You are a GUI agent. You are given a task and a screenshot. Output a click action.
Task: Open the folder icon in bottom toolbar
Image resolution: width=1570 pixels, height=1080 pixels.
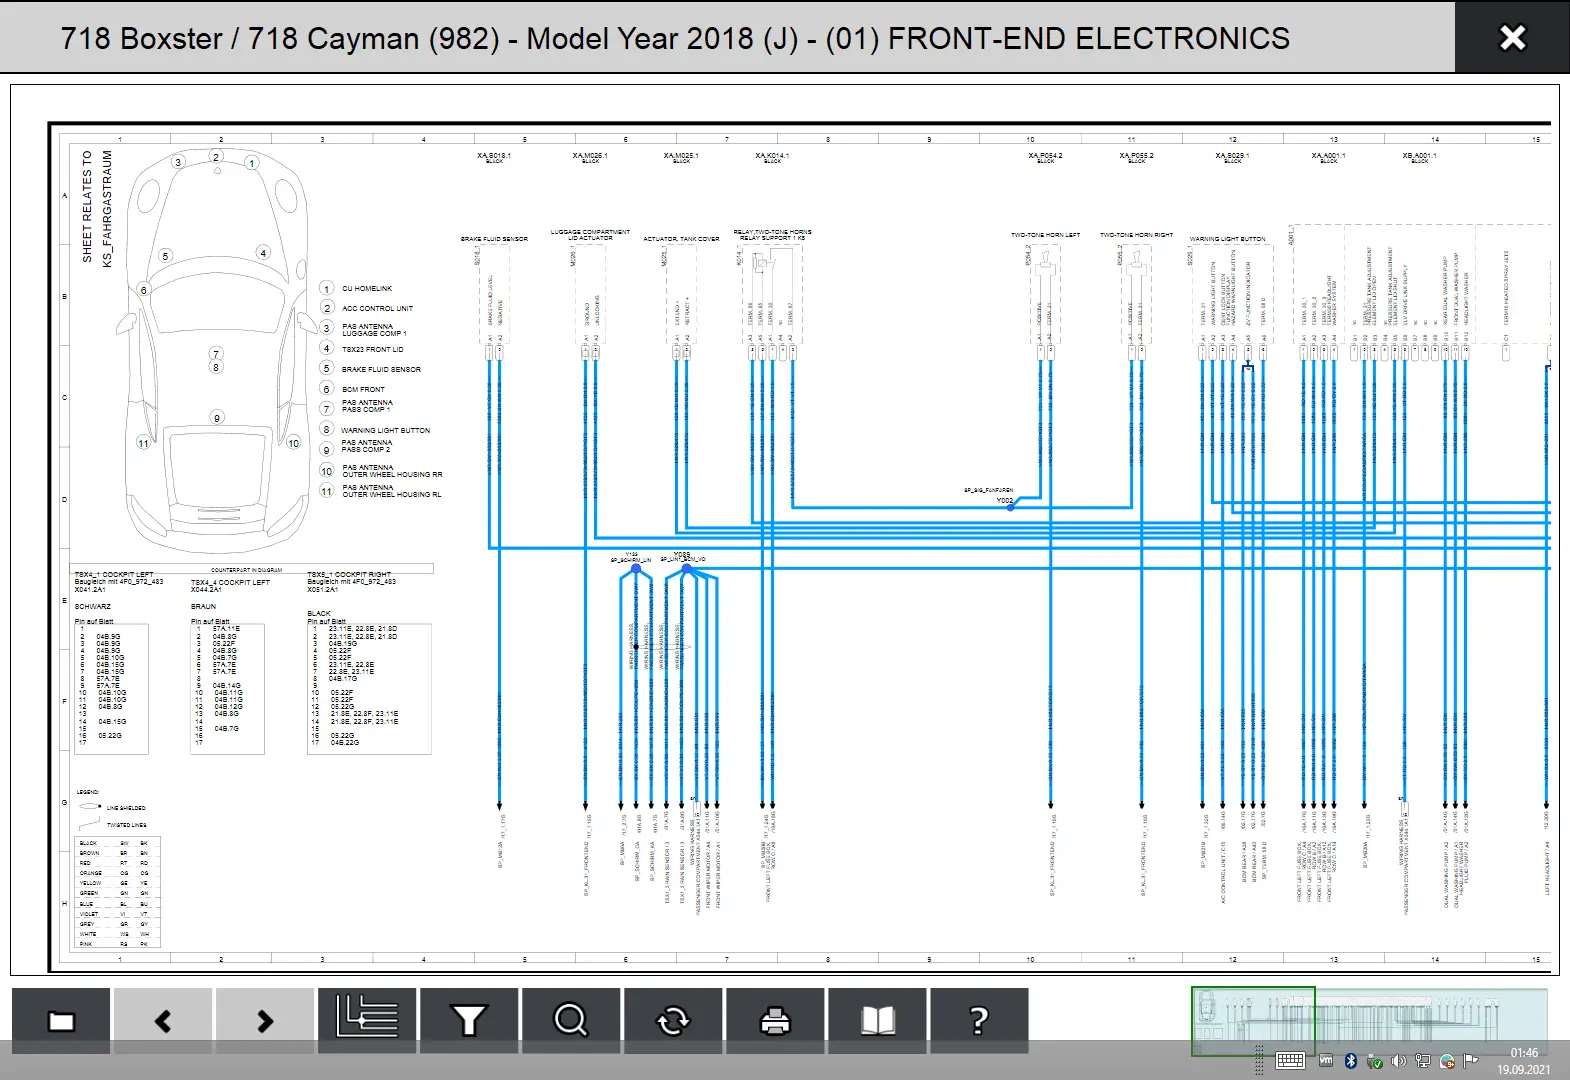61,1021
